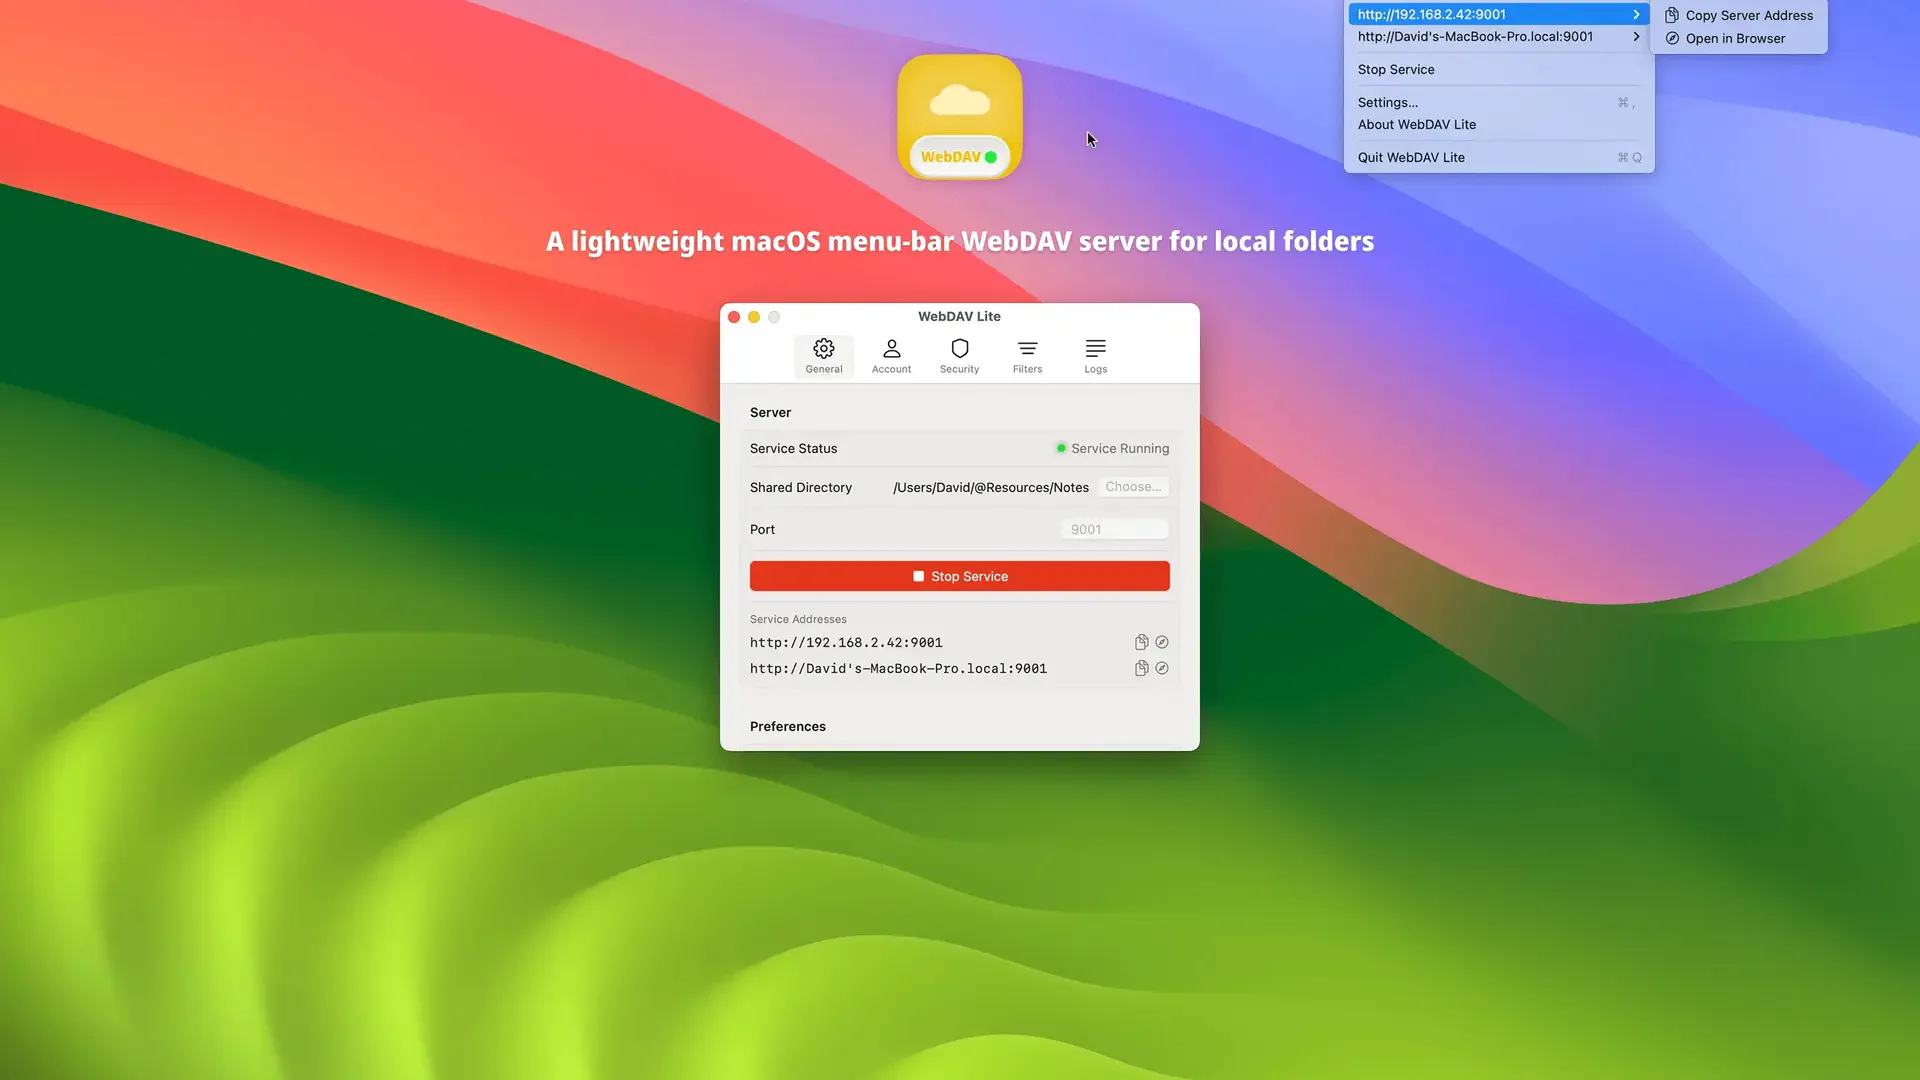1920x1080 pixels.
Task: Open David's-MacBook-Pro.local:9001 via compass icon
Action: pos(1162,668)
